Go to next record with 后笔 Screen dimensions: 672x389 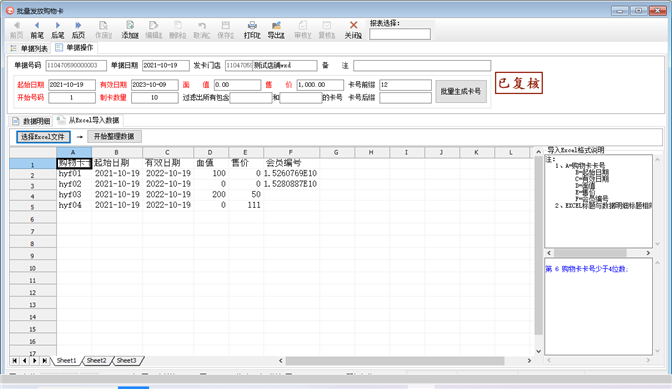(x=57, y=30)
